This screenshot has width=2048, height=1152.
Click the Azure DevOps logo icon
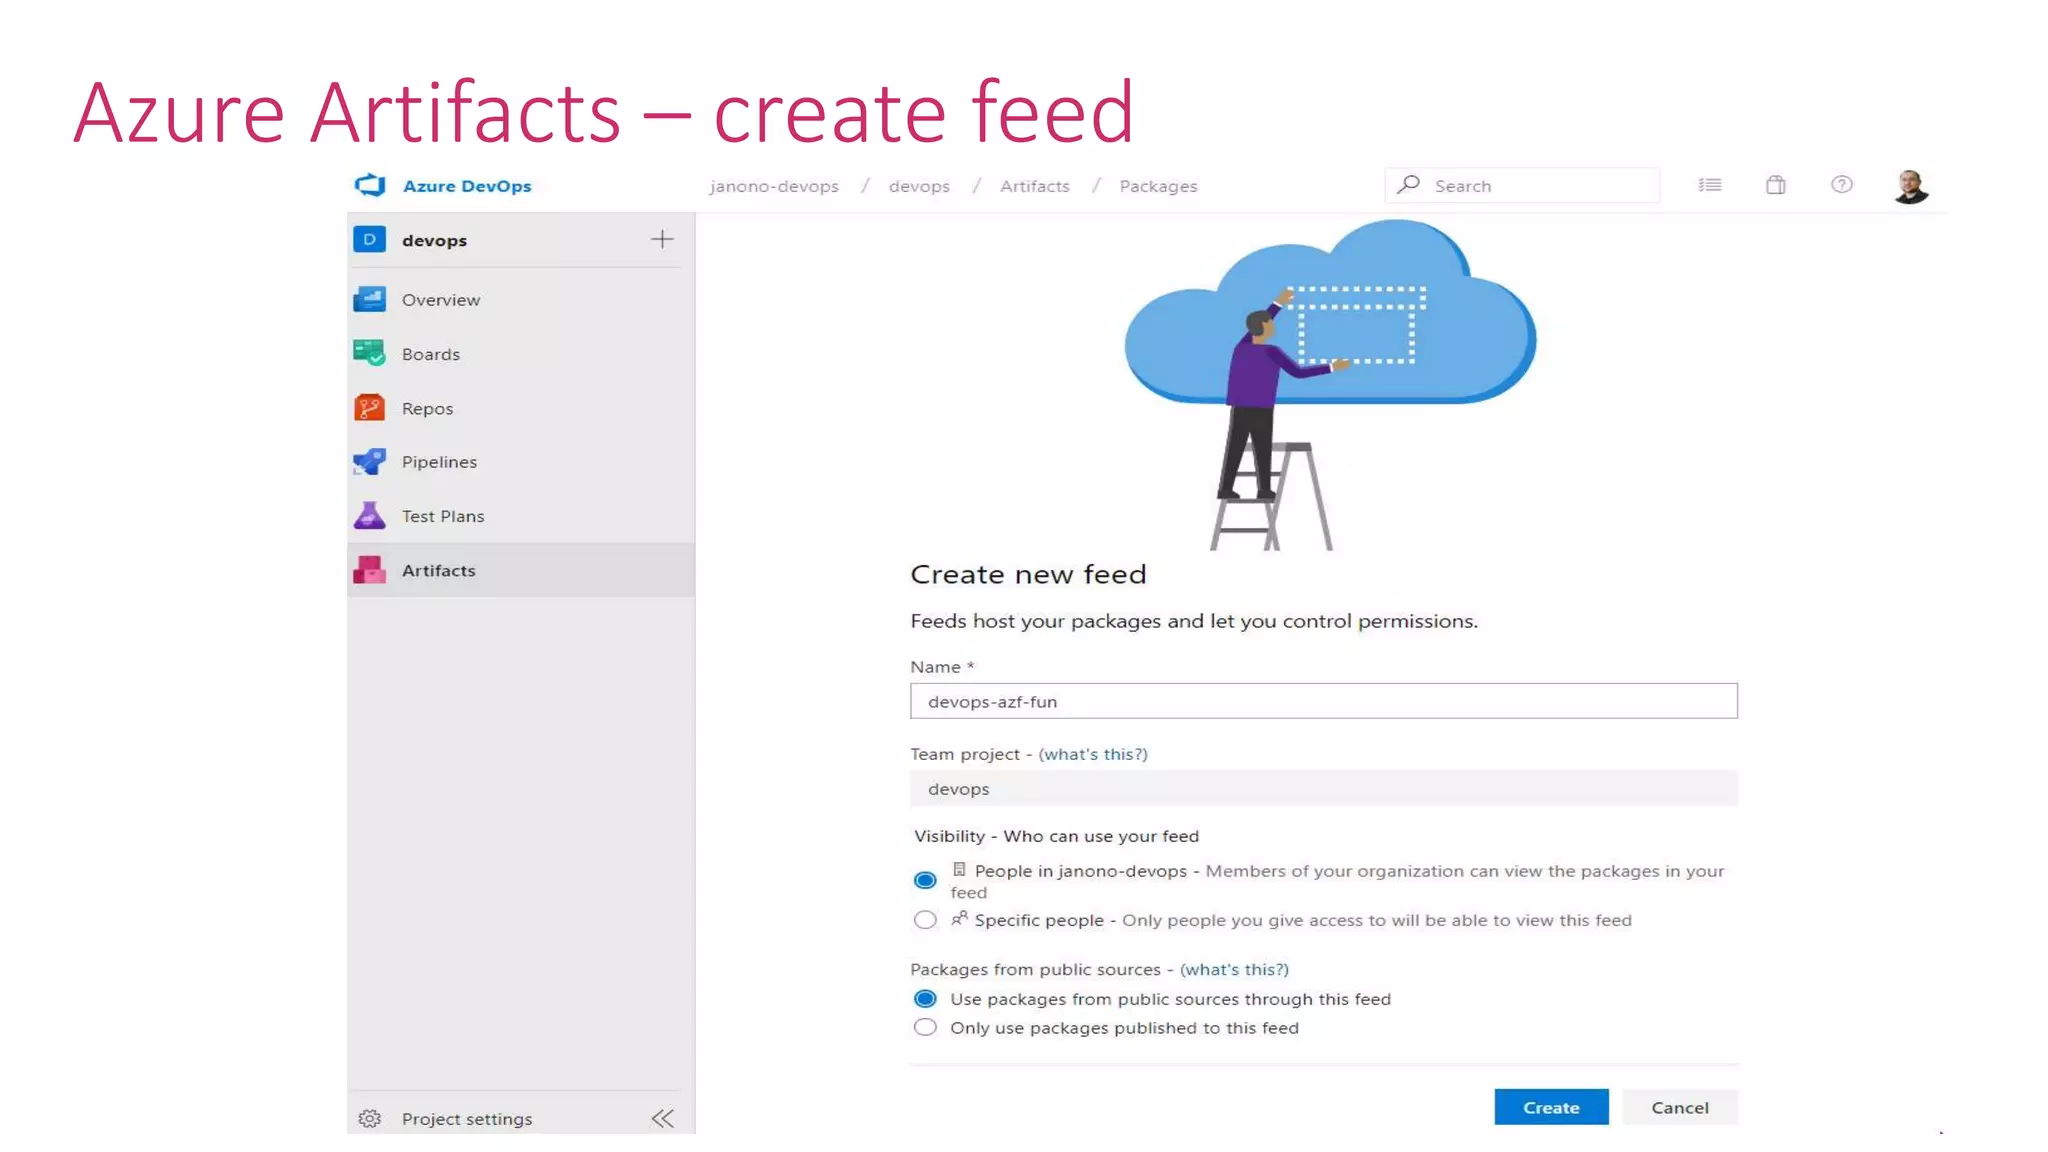click(370, 185)
